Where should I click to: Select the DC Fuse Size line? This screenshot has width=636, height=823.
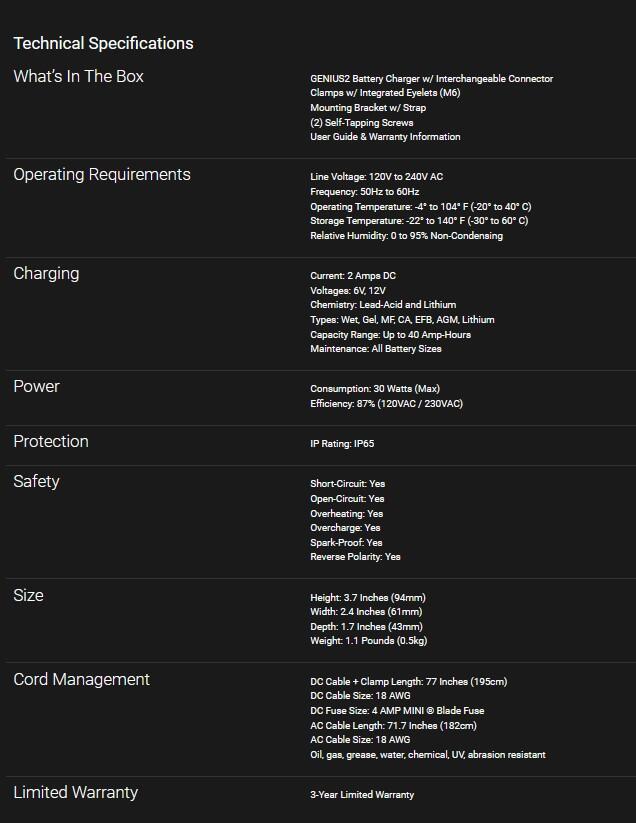click(397, 711)
